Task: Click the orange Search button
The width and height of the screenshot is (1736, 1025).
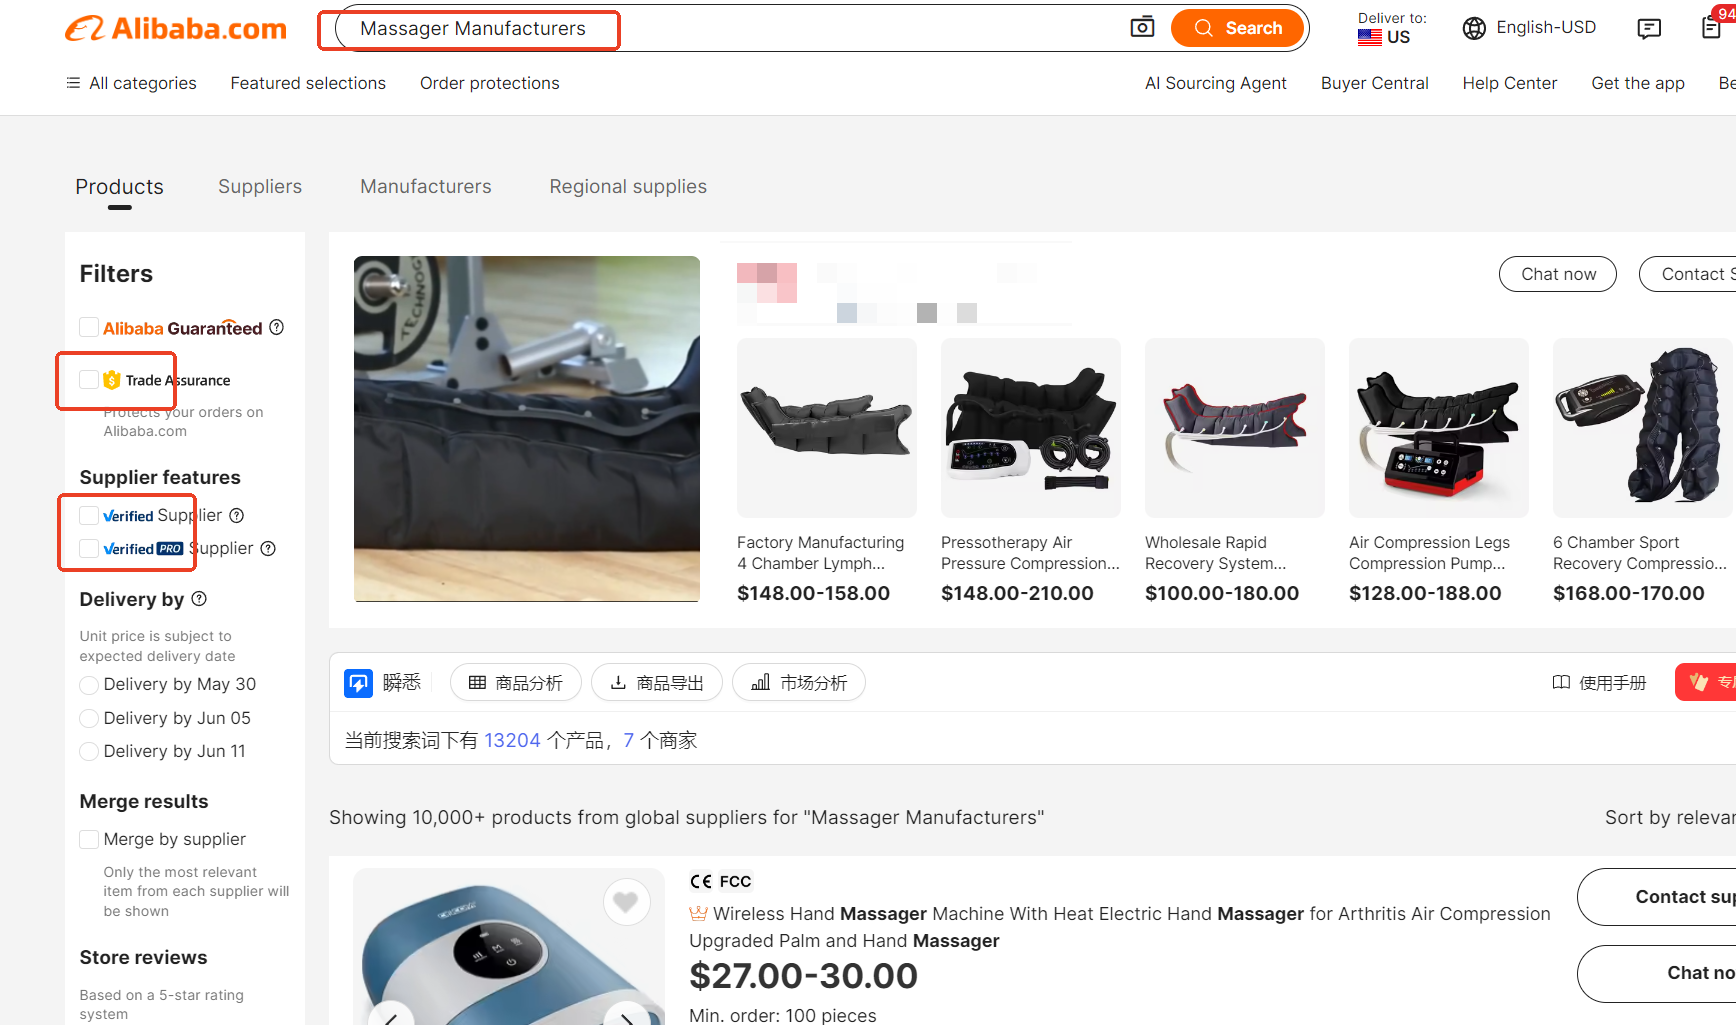Action: click(x=1237, y=28)
